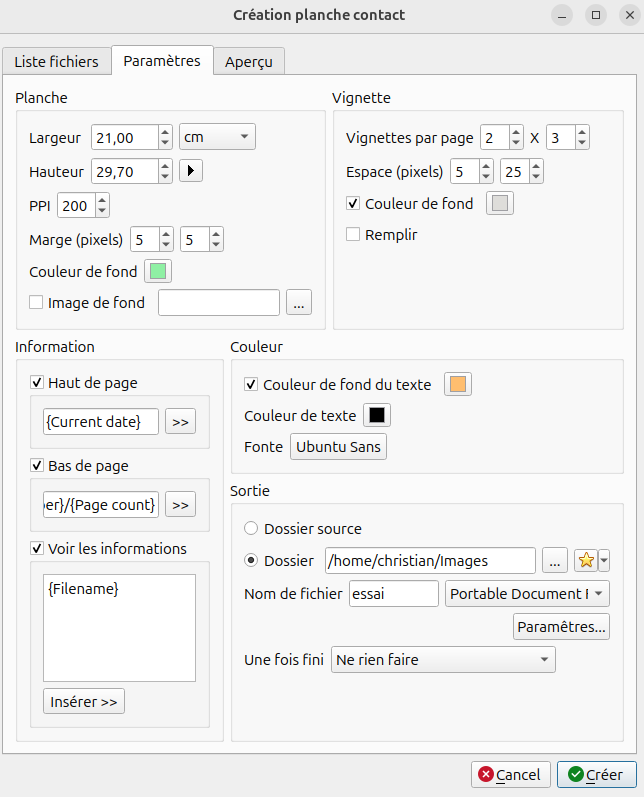Expand the Portable Document format dropdown

(527, 594)
